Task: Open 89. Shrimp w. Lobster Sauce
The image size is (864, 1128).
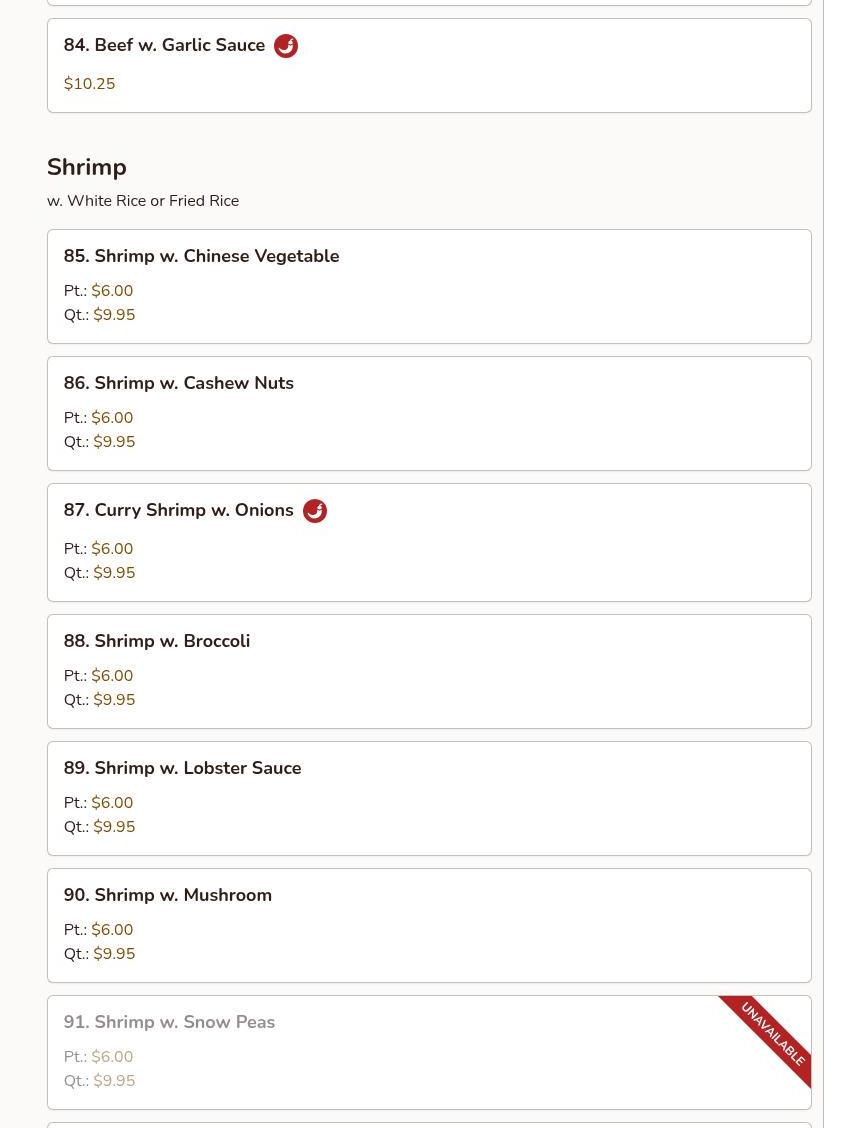Action: pyautogui.click(x=182, y=769)
